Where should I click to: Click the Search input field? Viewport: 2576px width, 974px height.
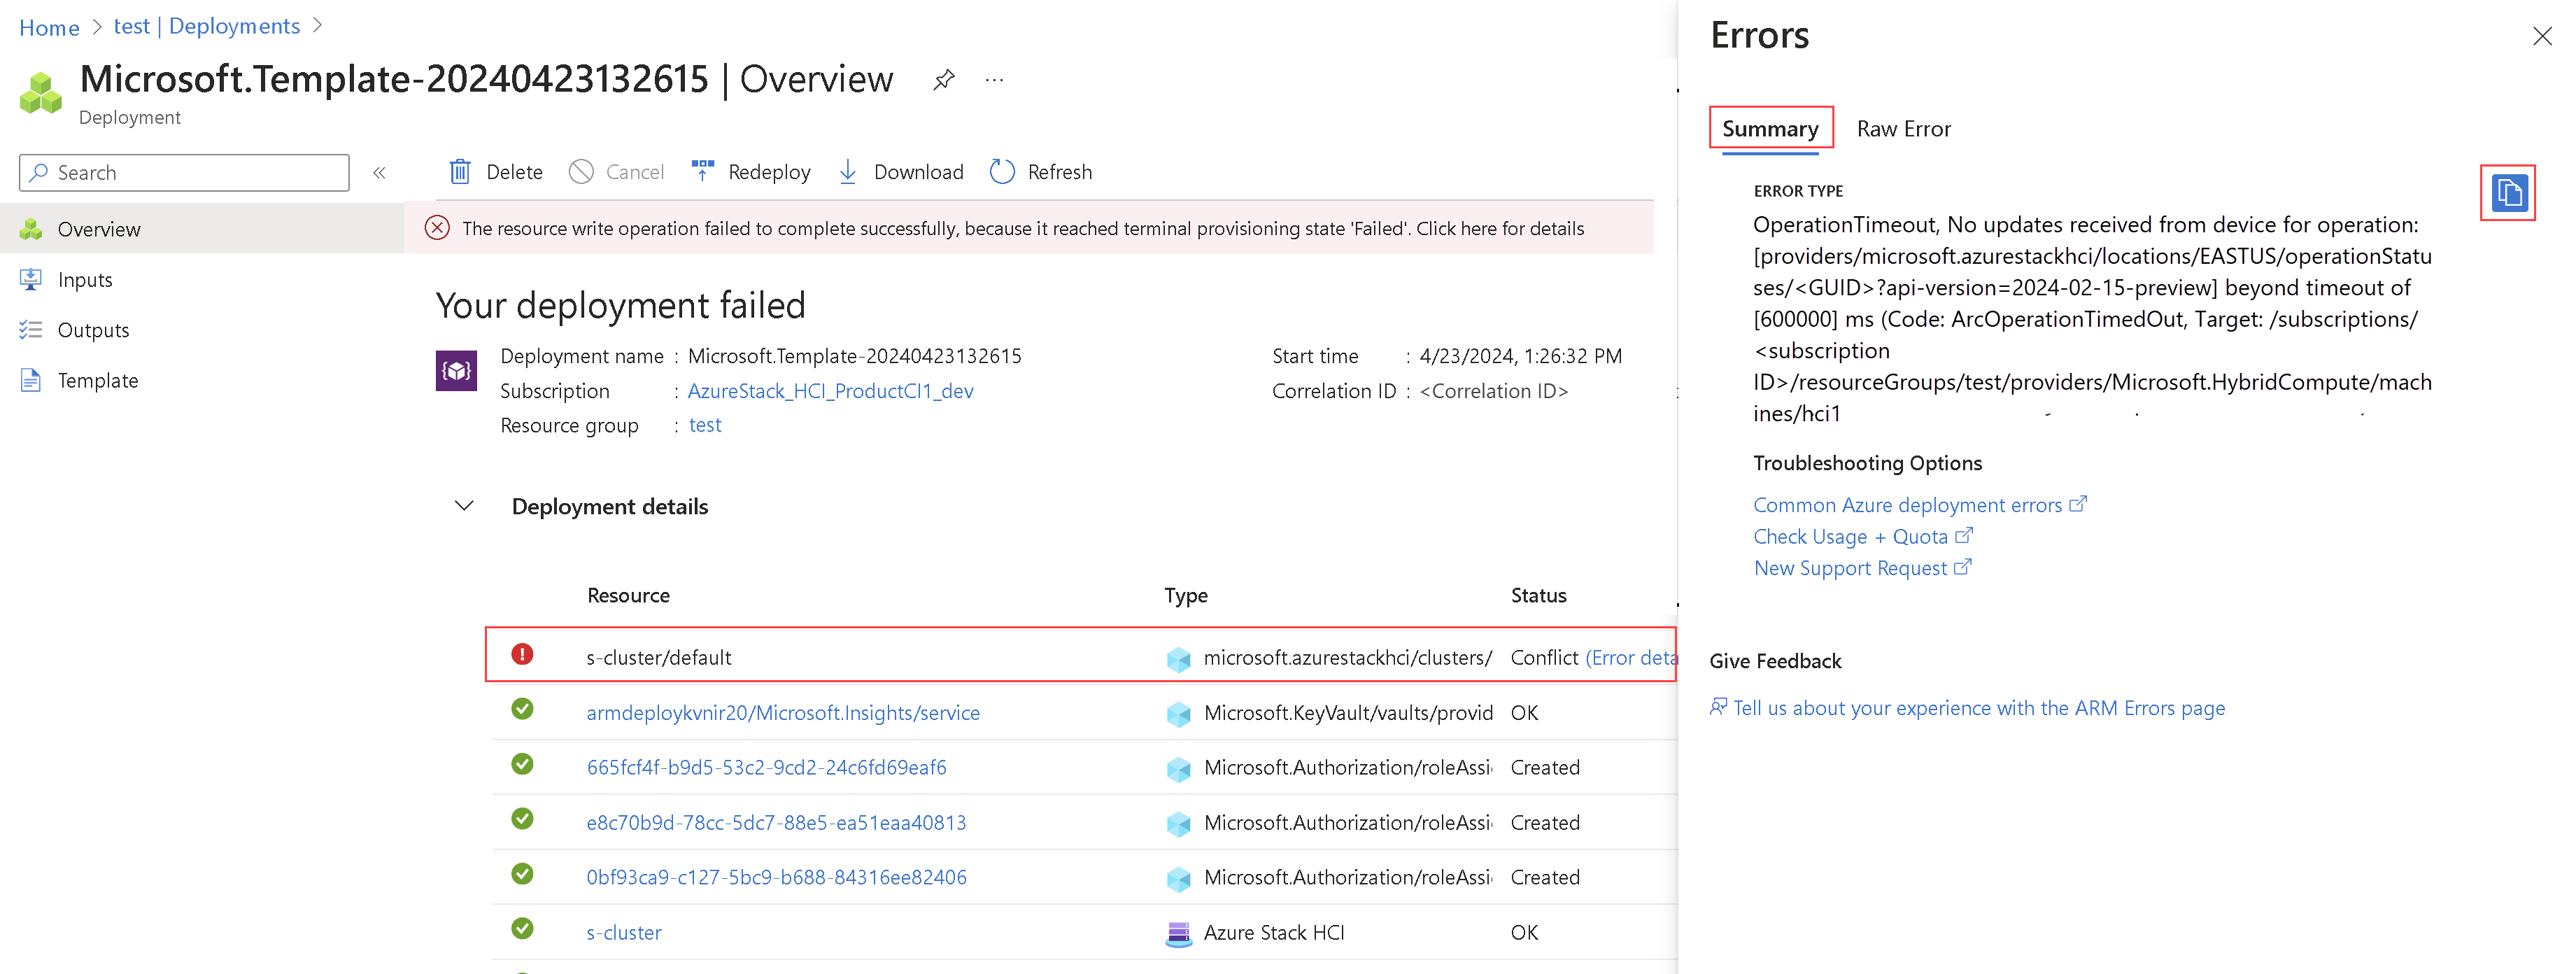point(185,173)
